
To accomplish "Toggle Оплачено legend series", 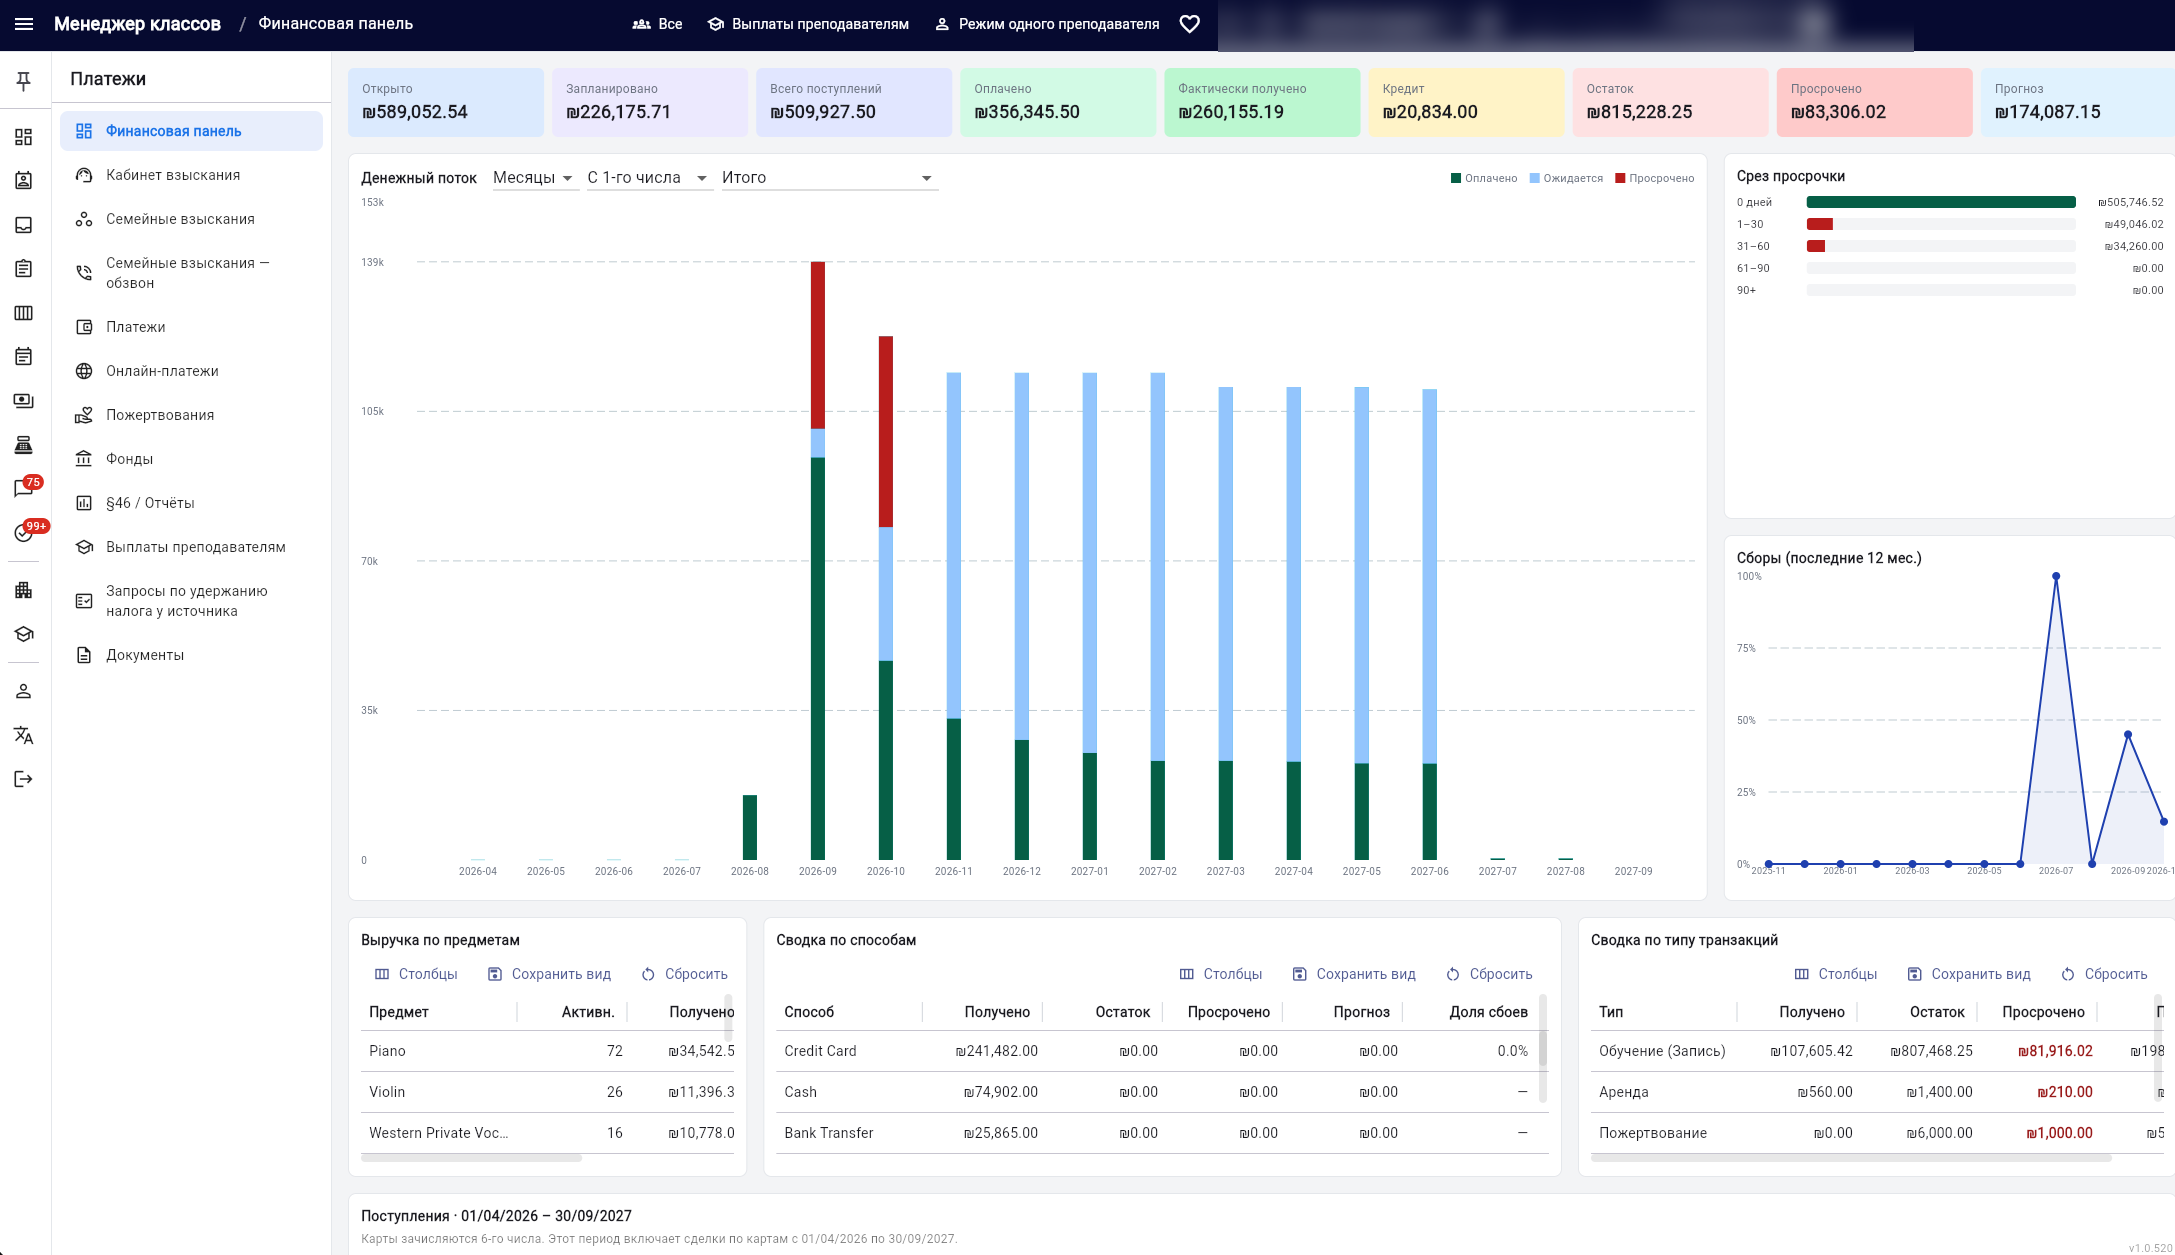I will coord(1484,178).
